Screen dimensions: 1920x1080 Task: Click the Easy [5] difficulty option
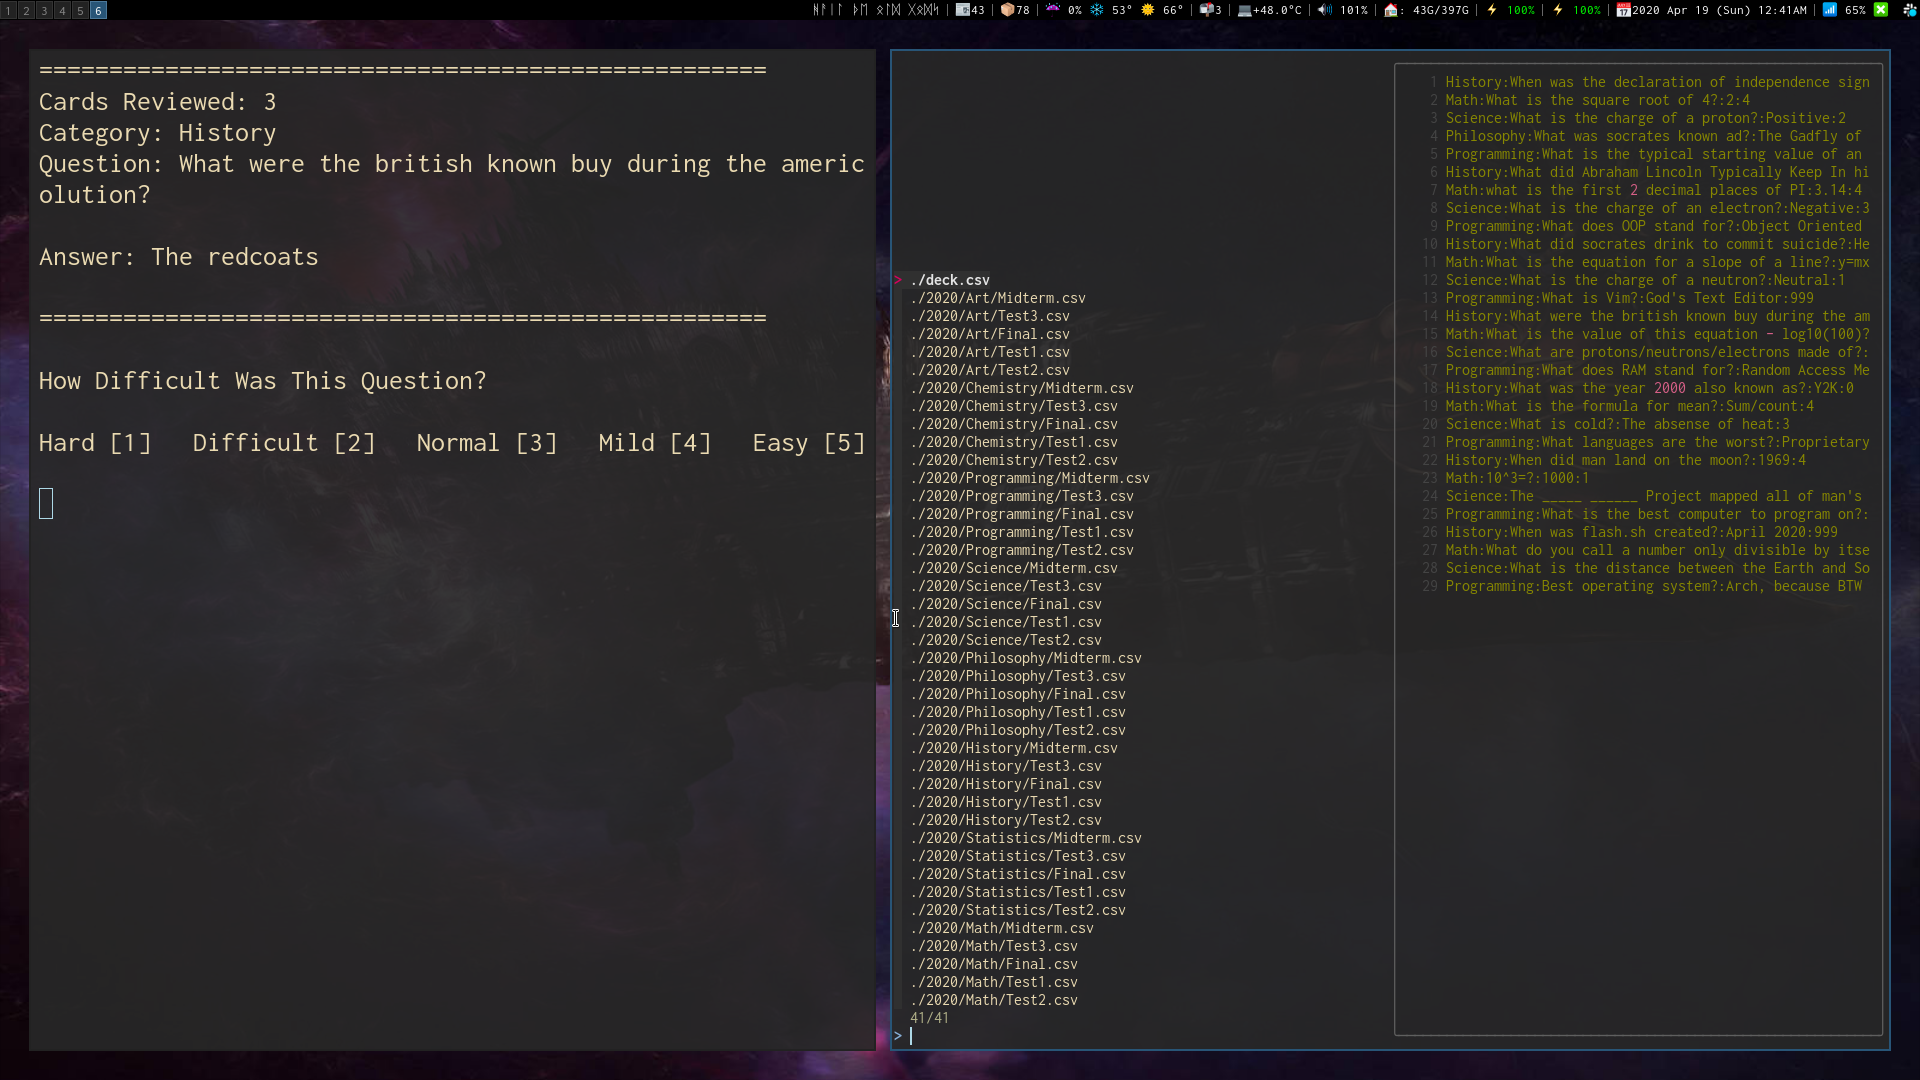click(x=808, y=443)
